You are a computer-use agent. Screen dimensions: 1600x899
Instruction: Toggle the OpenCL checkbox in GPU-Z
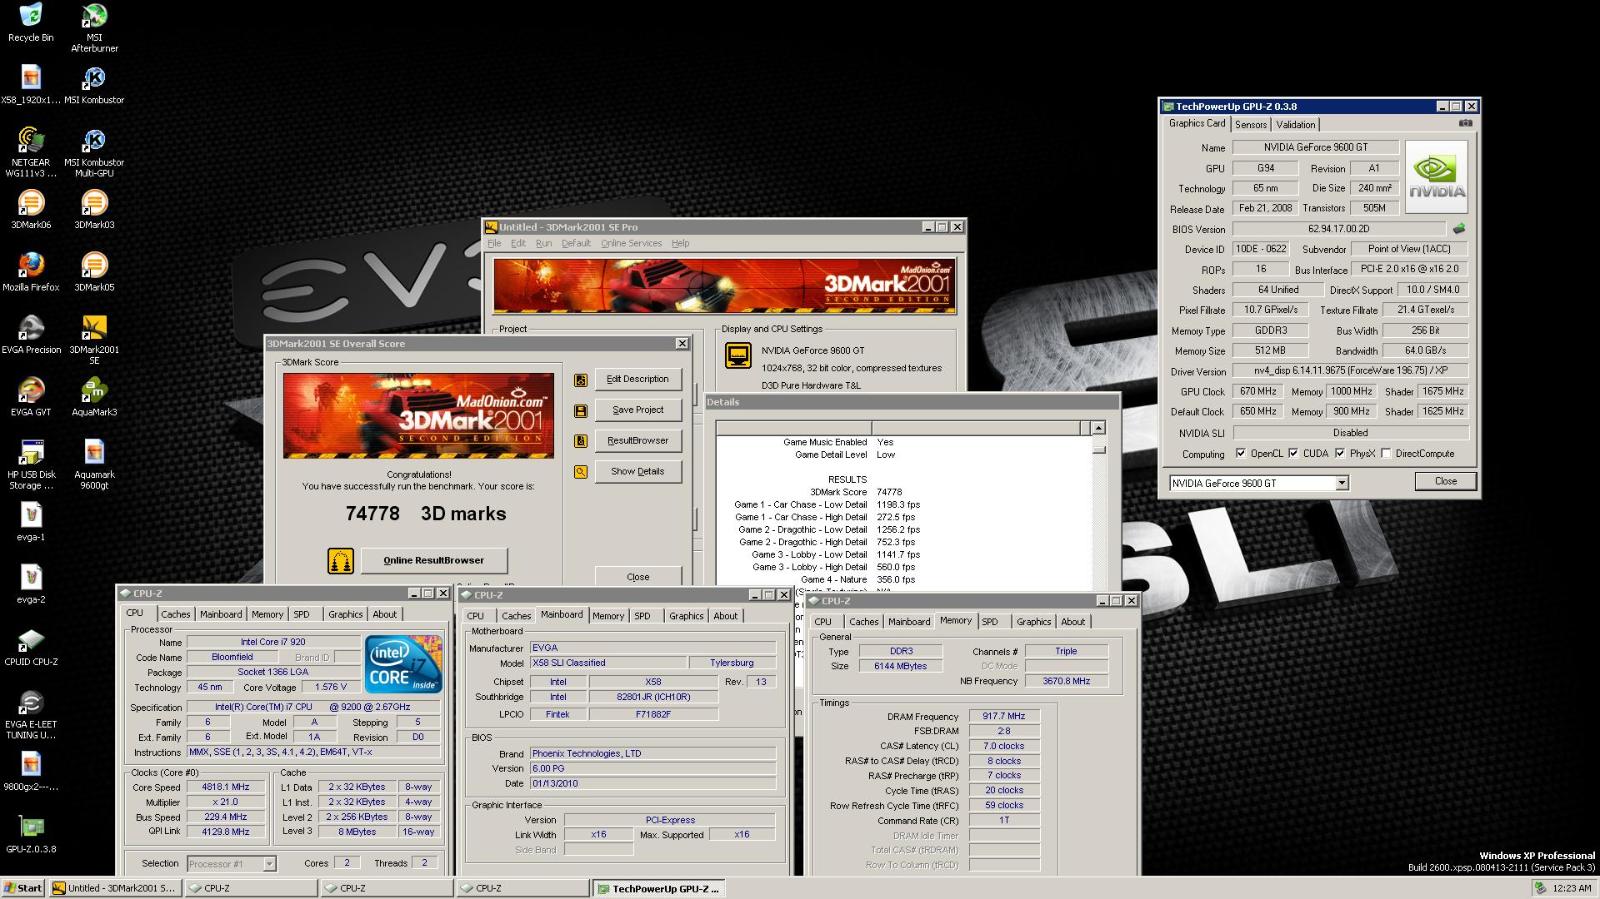(x=1241, y=453)
